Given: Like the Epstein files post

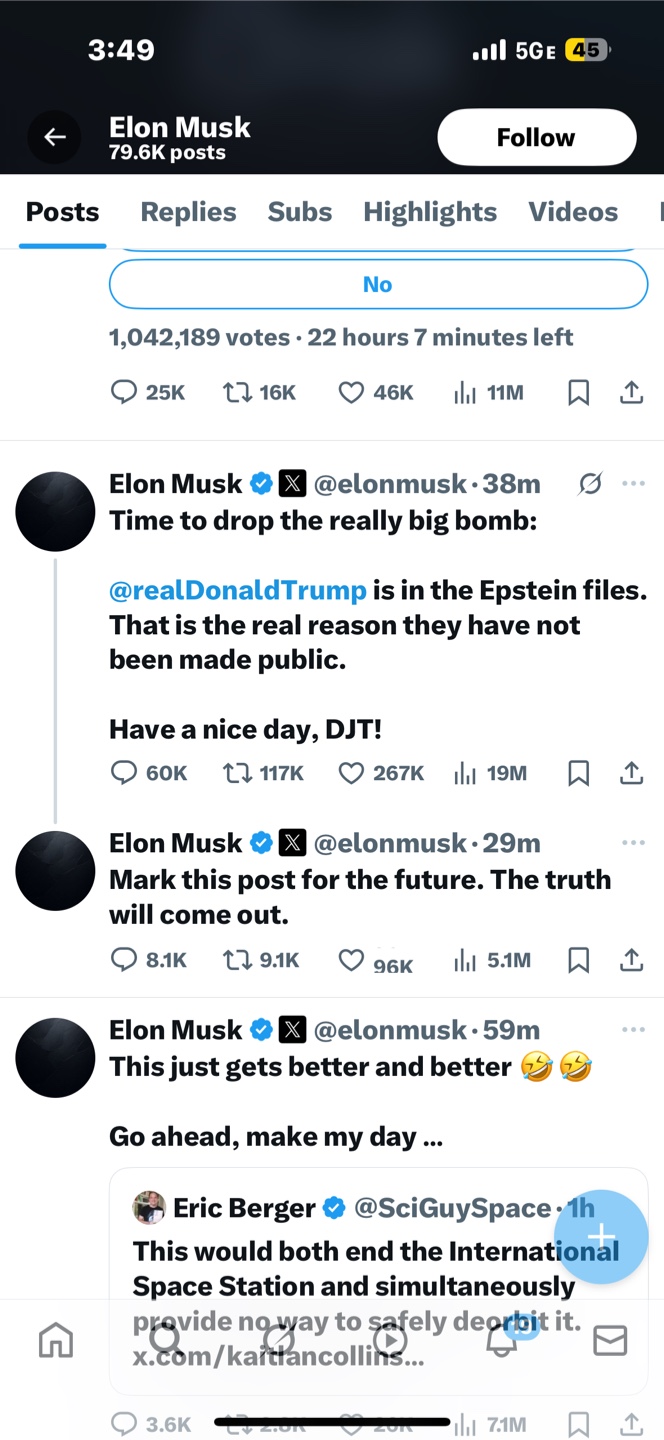Looking at the screenshot, I should click(381, 773).
